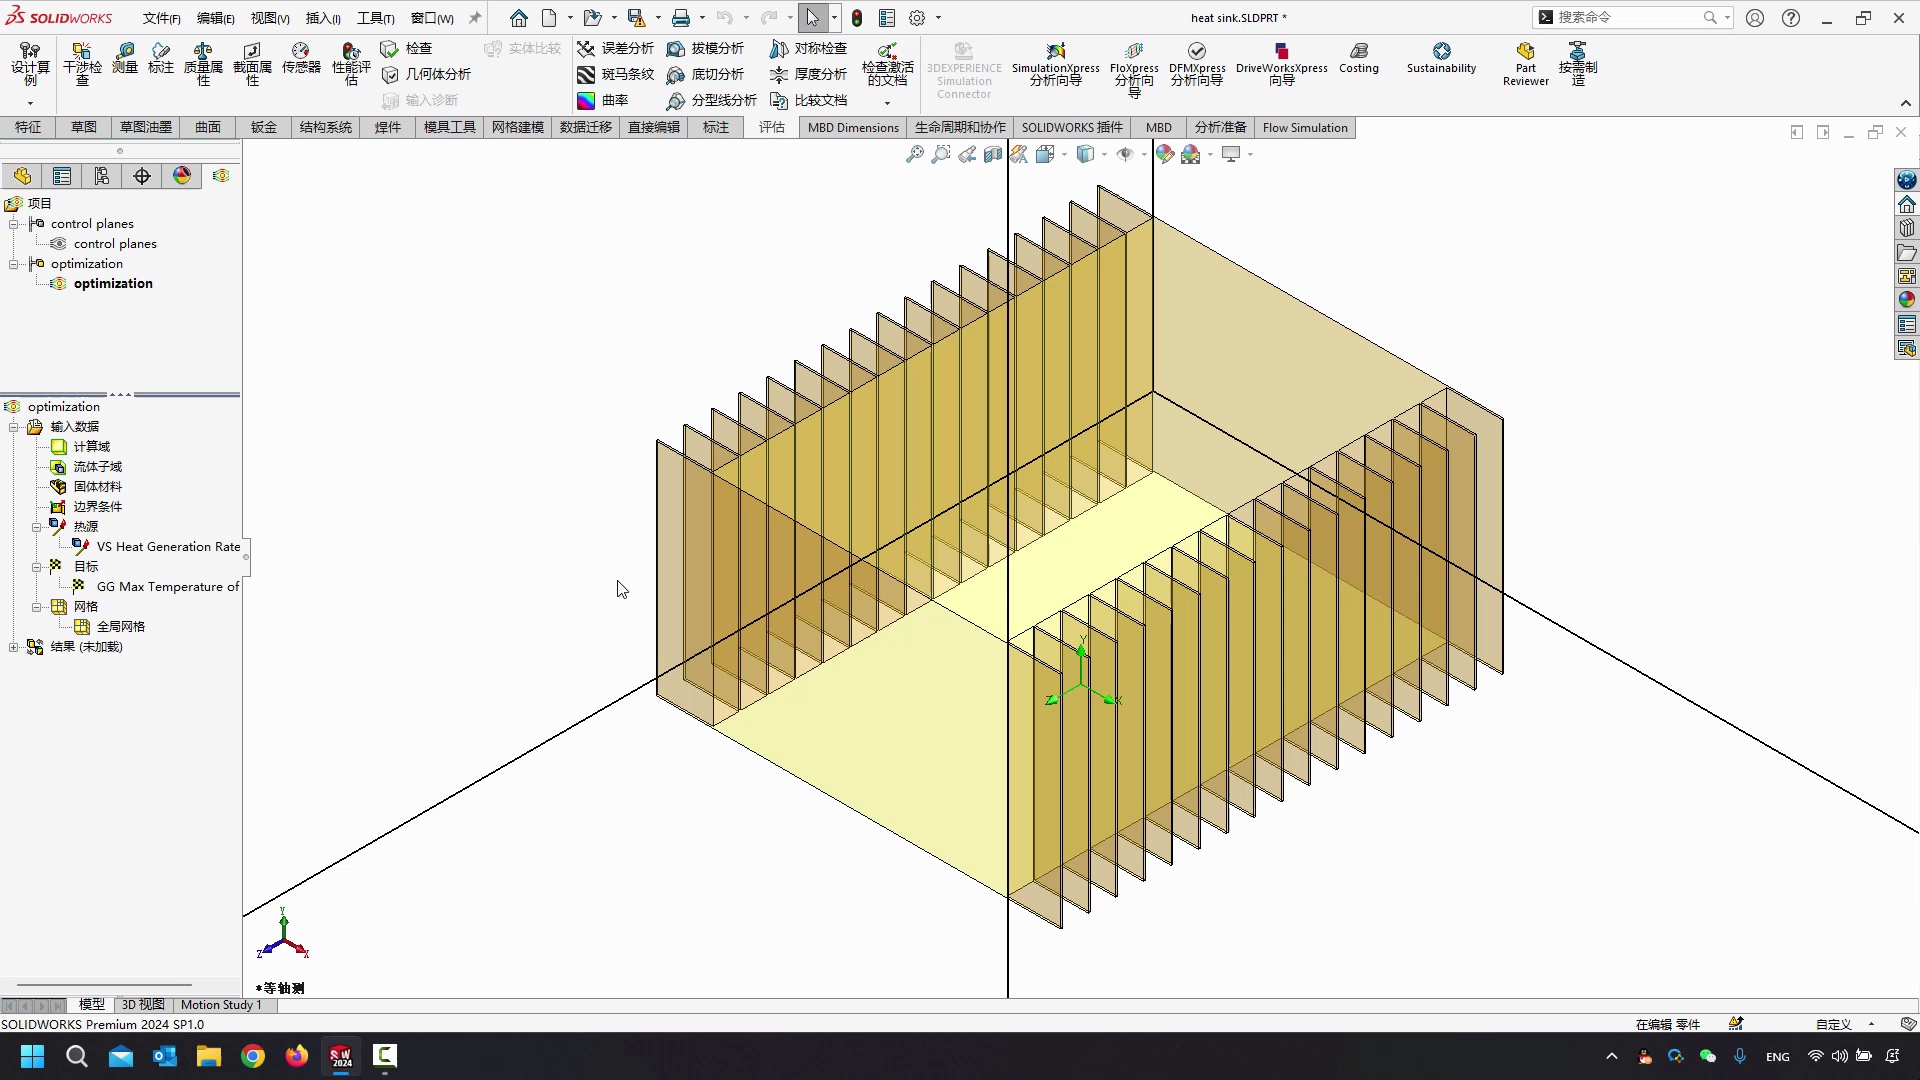
Task: Open Firefox from the taskbar
Action: (x=296, y=1056)
